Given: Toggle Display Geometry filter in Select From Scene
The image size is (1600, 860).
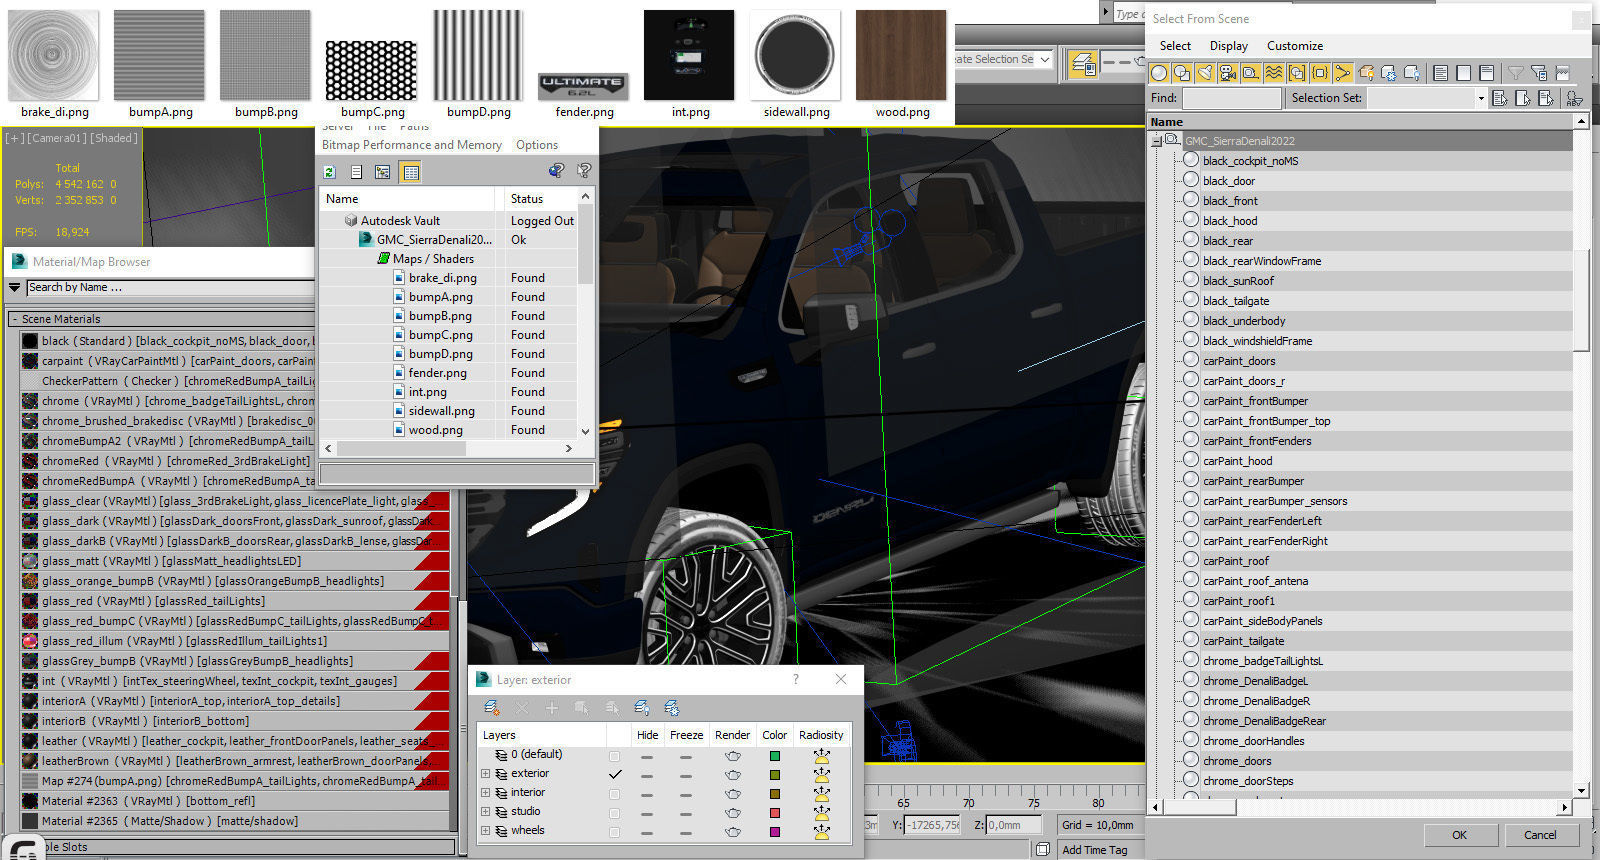Looking at the screenshot, I should pos(1159,72).
